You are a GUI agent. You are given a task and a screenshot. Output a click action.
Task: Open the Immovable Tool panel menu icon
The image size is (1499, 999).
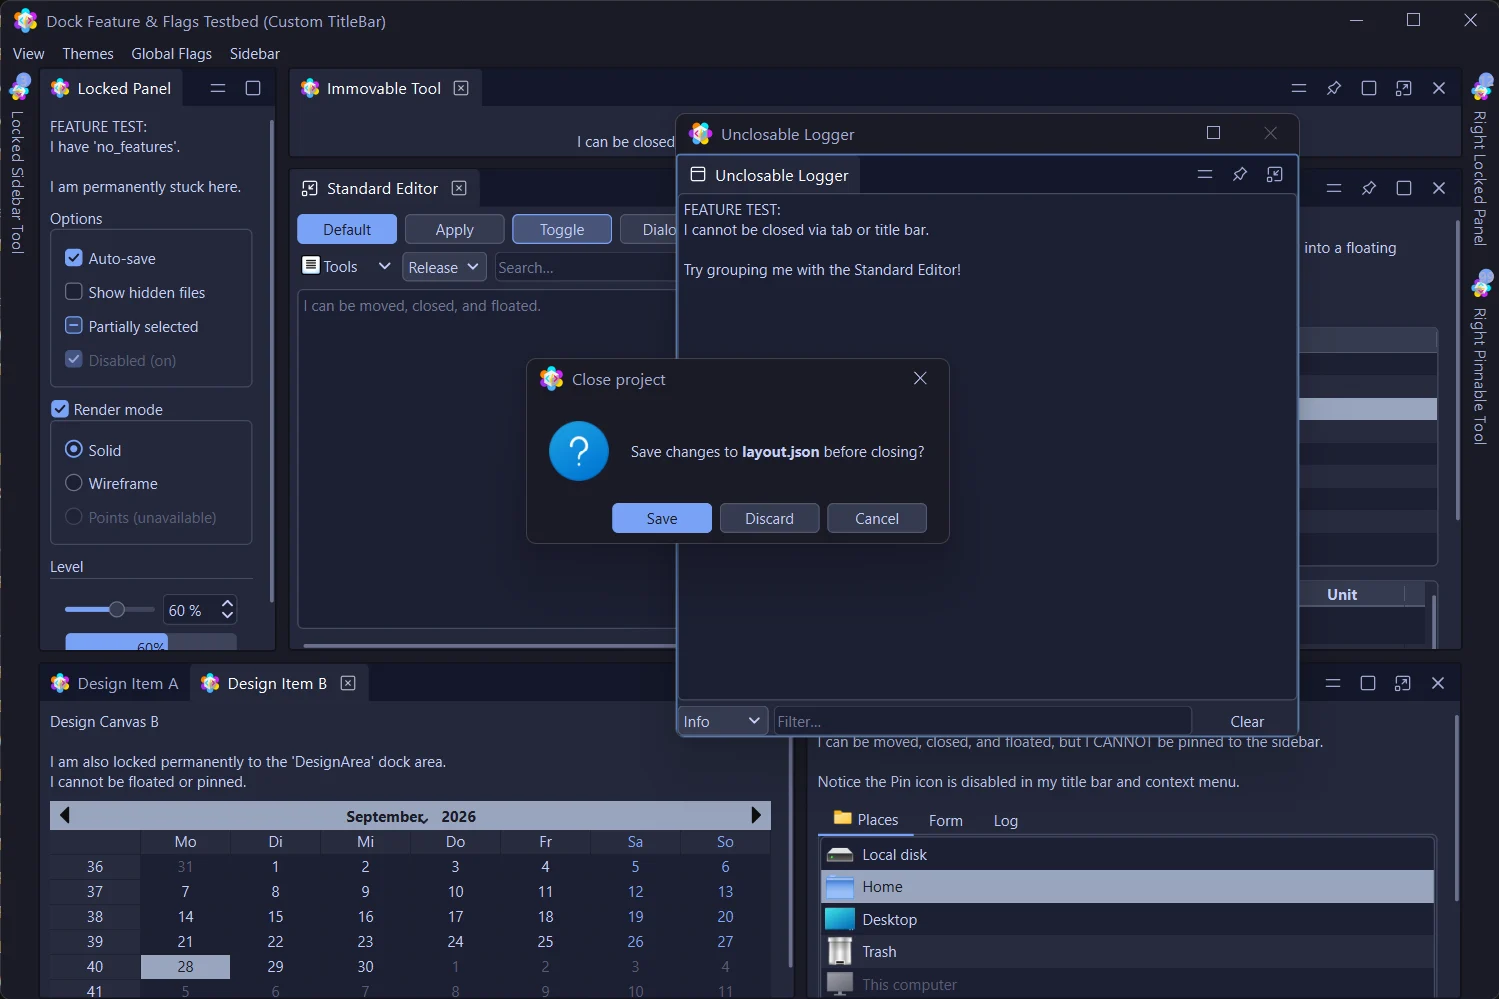coord(1299,88)
